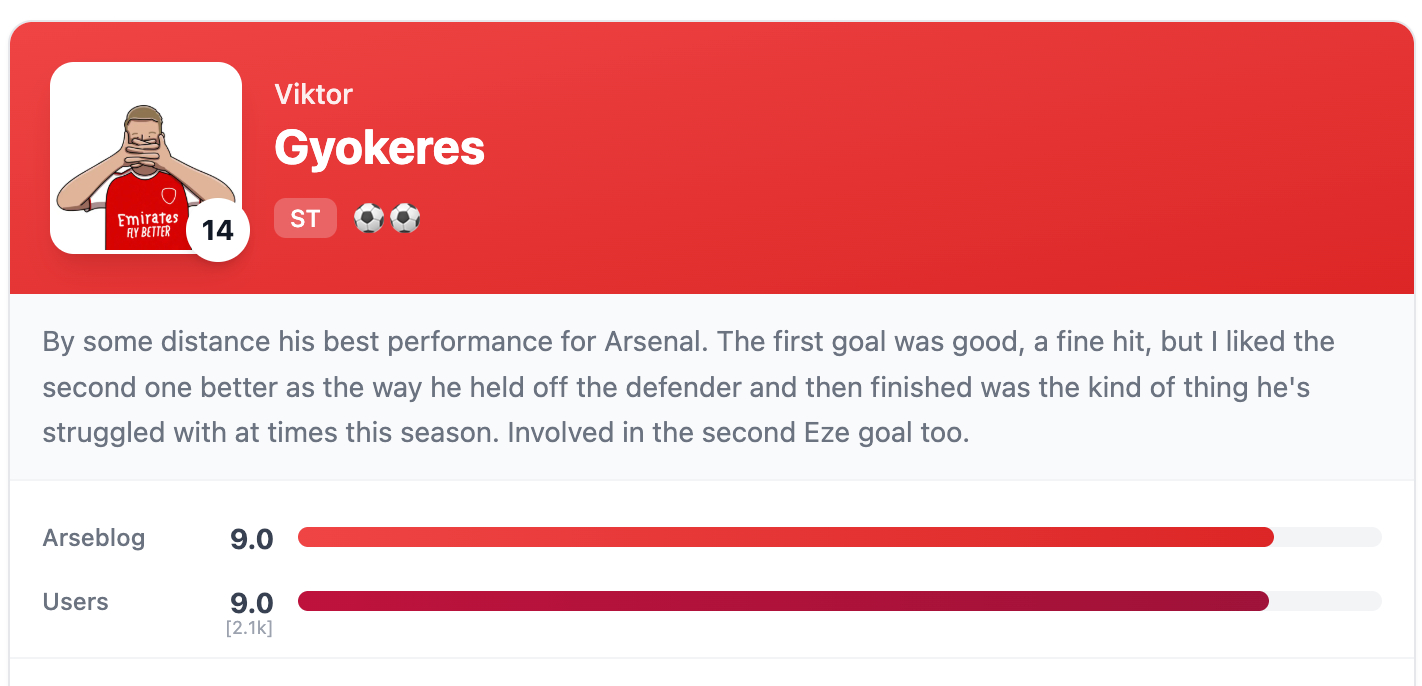This screenshot has width=1422, height=686.
Task: Open the Gyokeres surname heading
Action: tap(379, 148)
